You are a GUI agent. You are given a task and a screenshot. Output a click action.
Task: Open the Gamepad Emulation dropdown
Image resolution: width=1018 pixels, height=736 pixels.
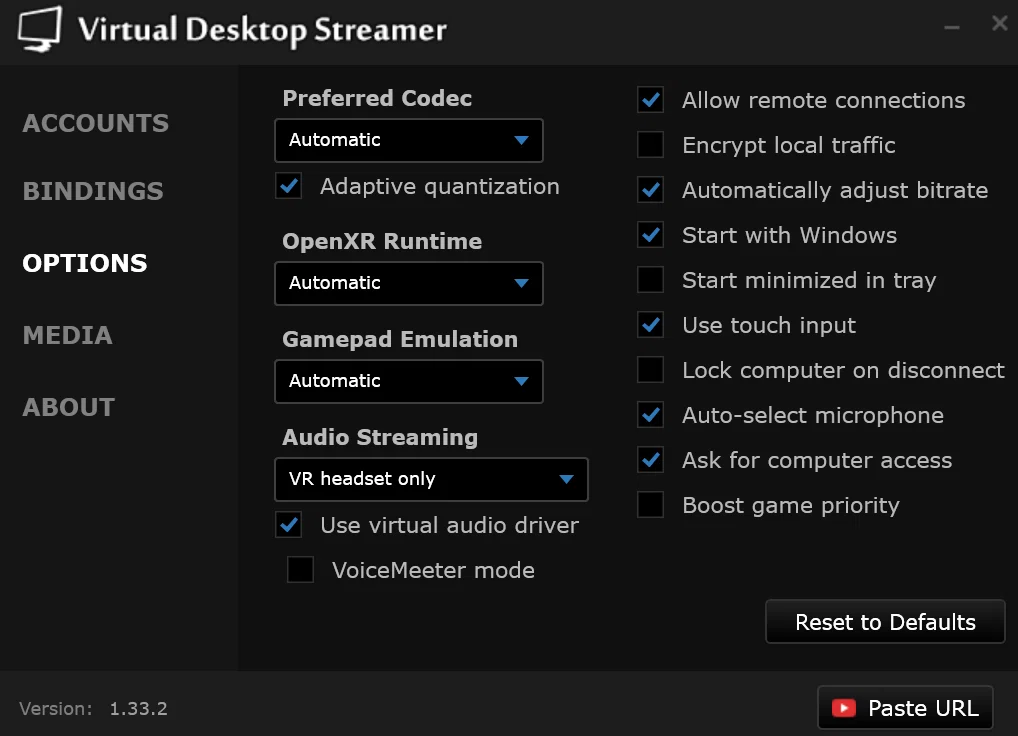(409, 381)
